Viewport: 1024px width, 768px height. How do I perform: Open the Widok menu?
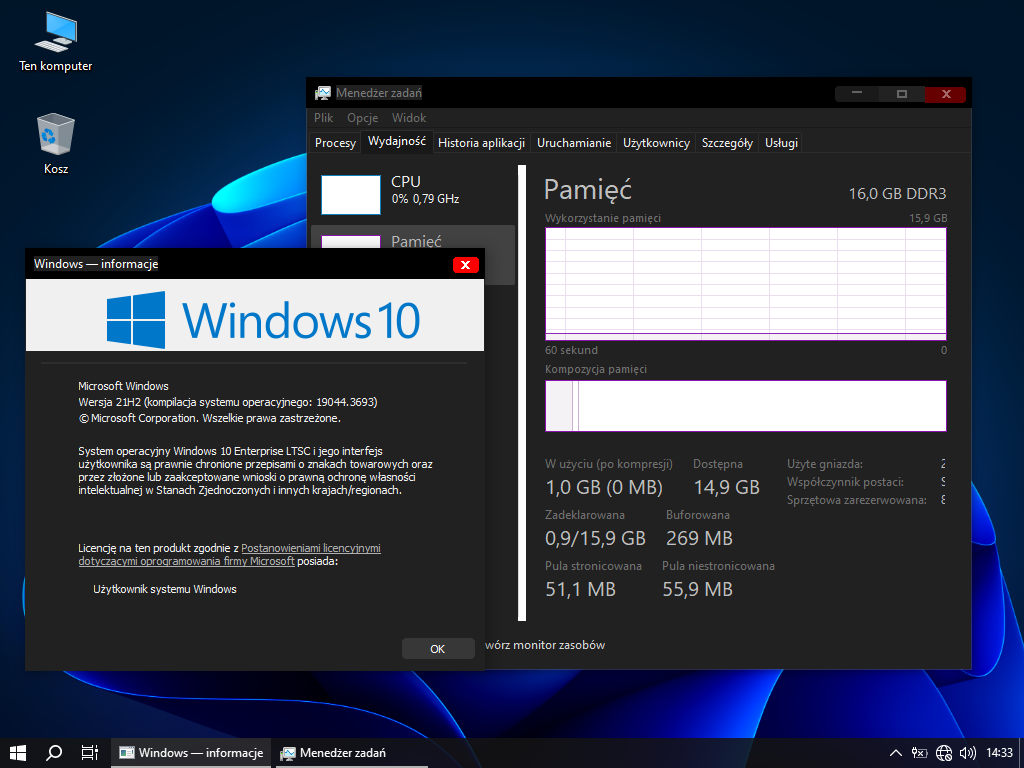pos(409,118)
